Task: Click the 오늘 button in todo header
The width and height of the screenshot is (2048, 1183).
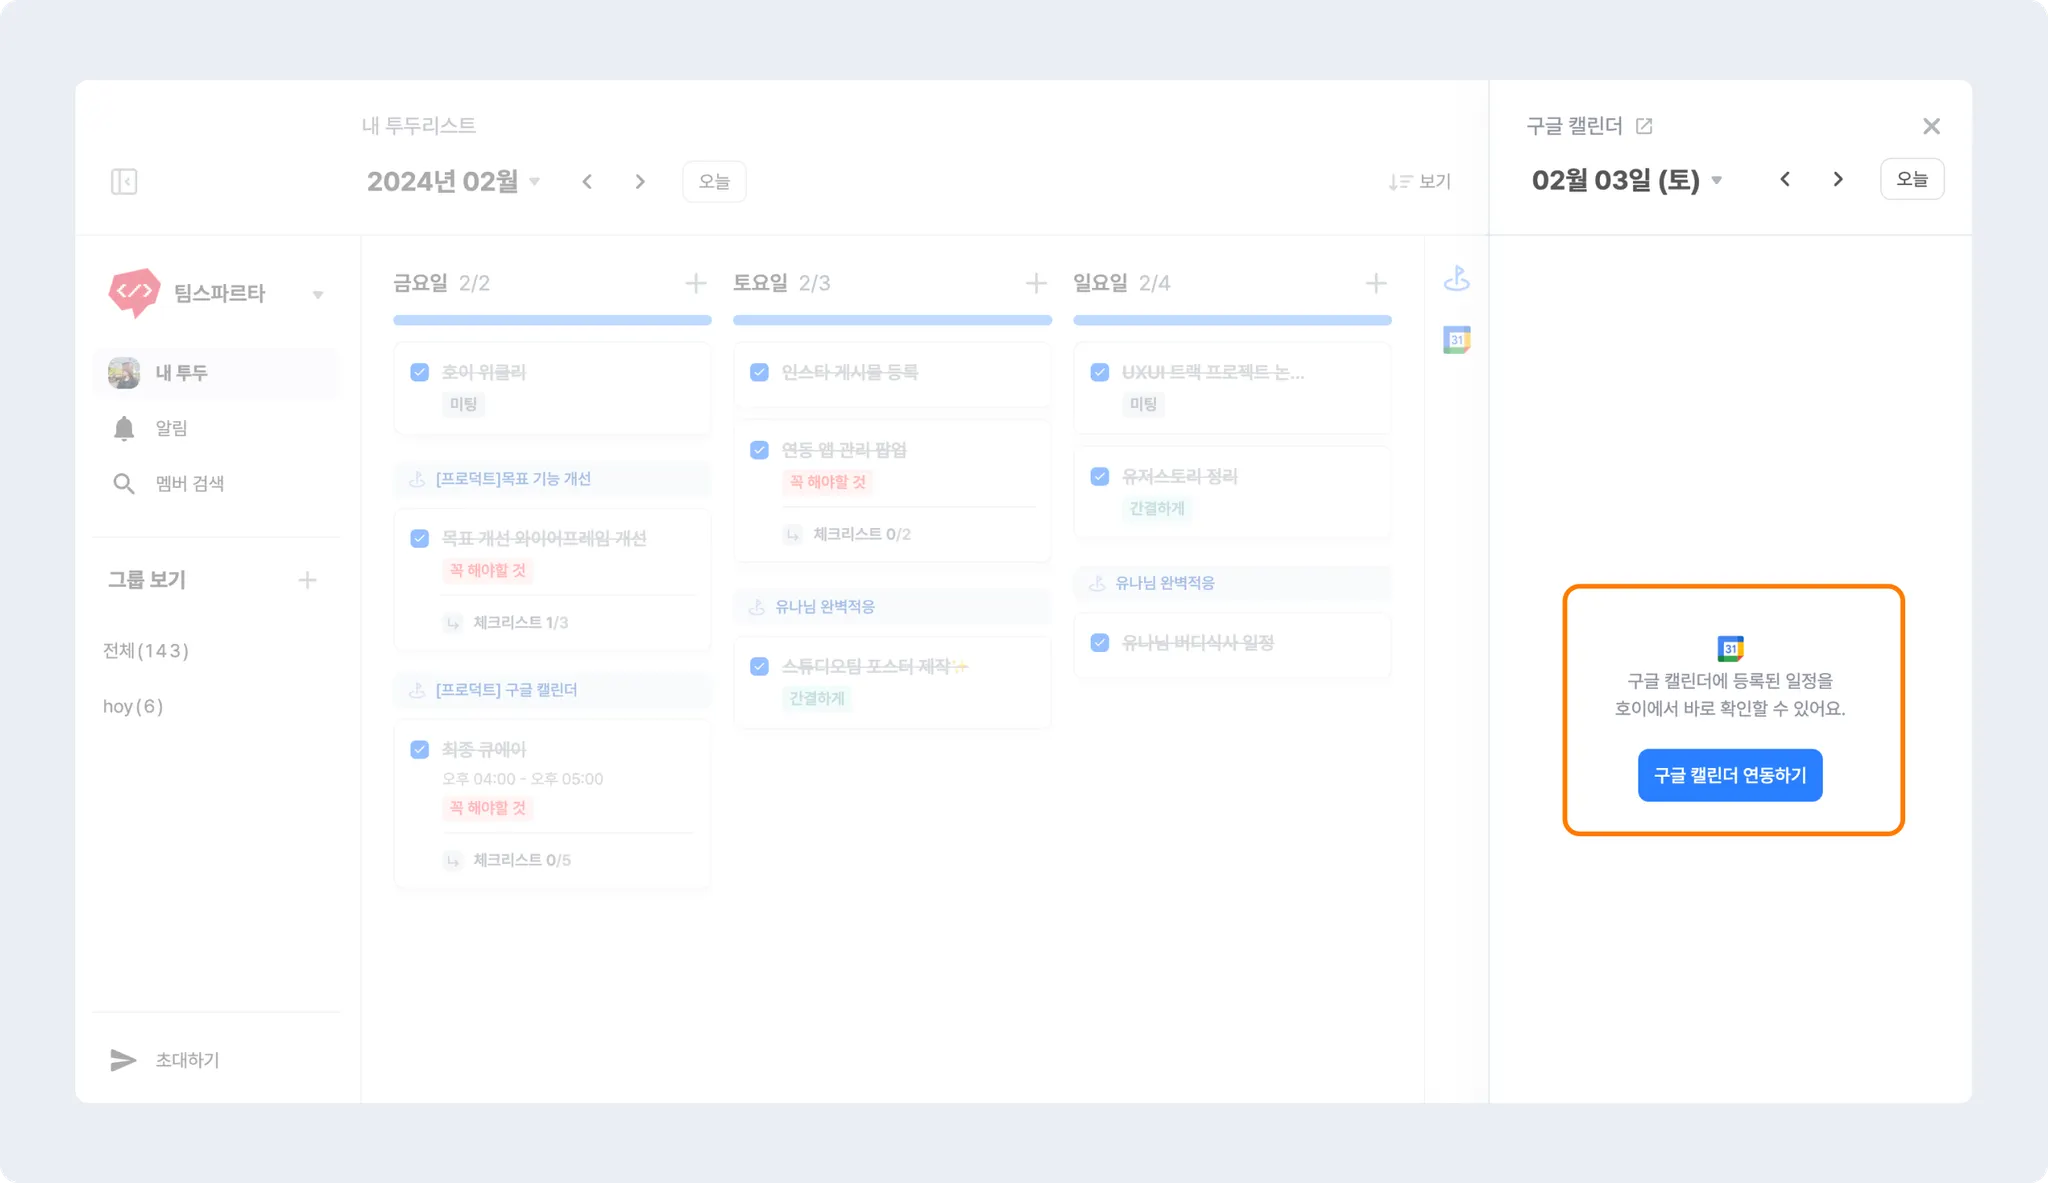Action: 714,181
